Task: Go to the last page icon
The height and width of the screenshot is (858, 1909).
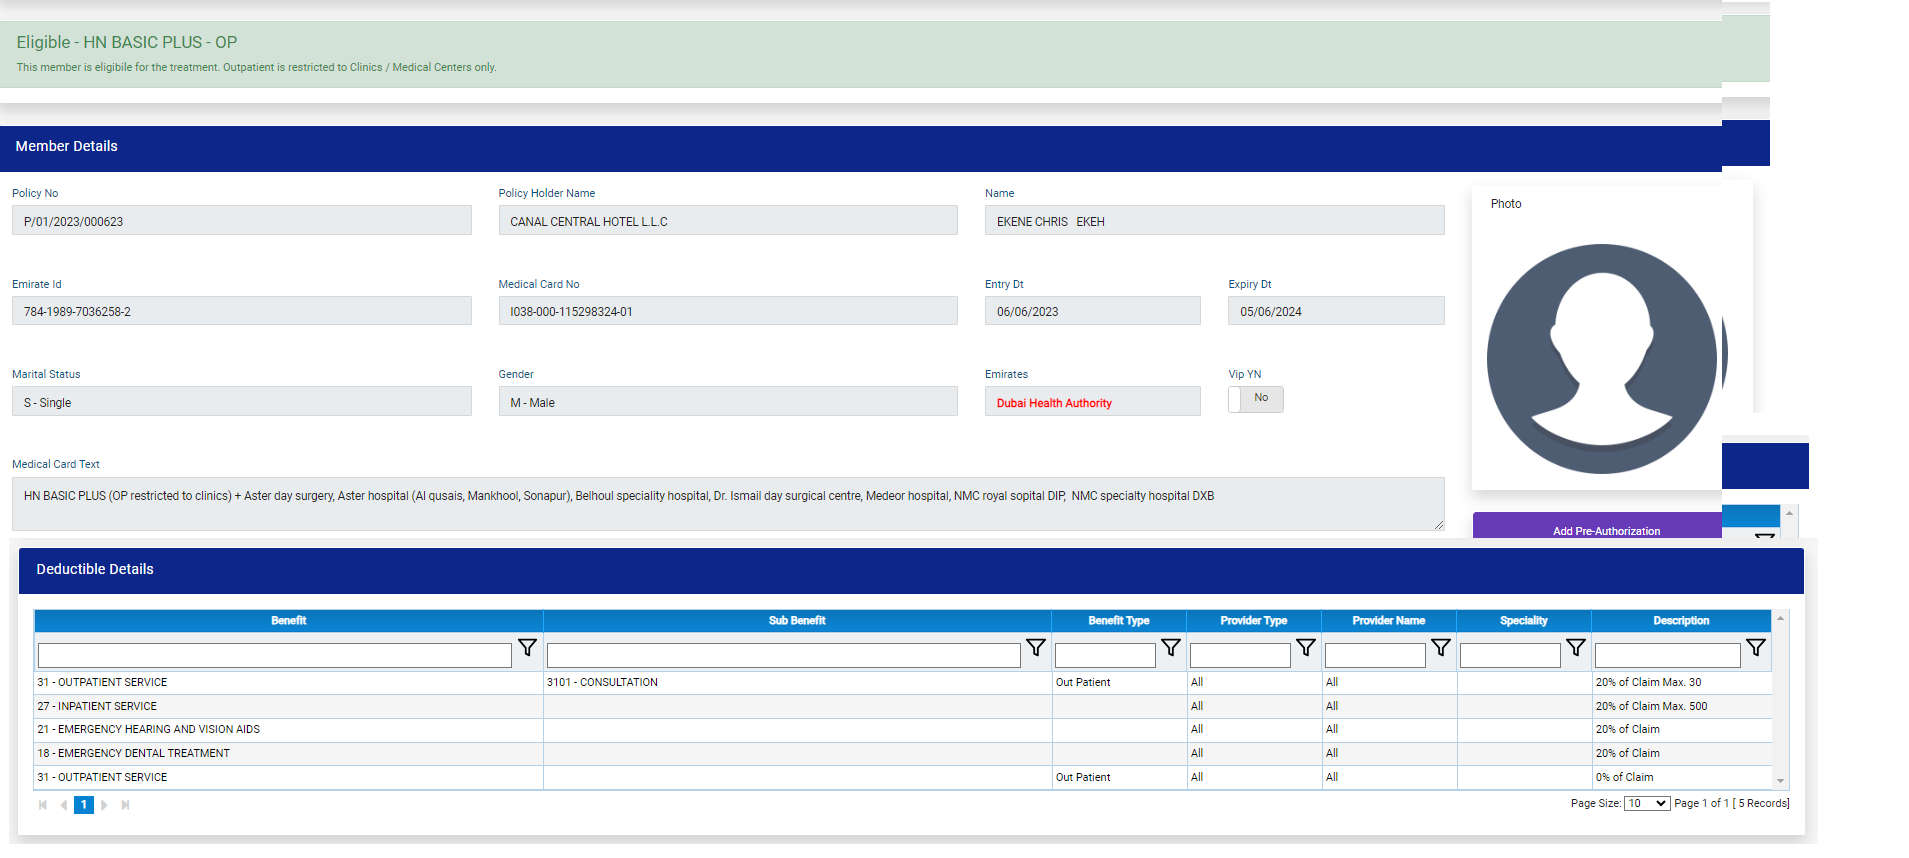Action: [x=125, y=805]
